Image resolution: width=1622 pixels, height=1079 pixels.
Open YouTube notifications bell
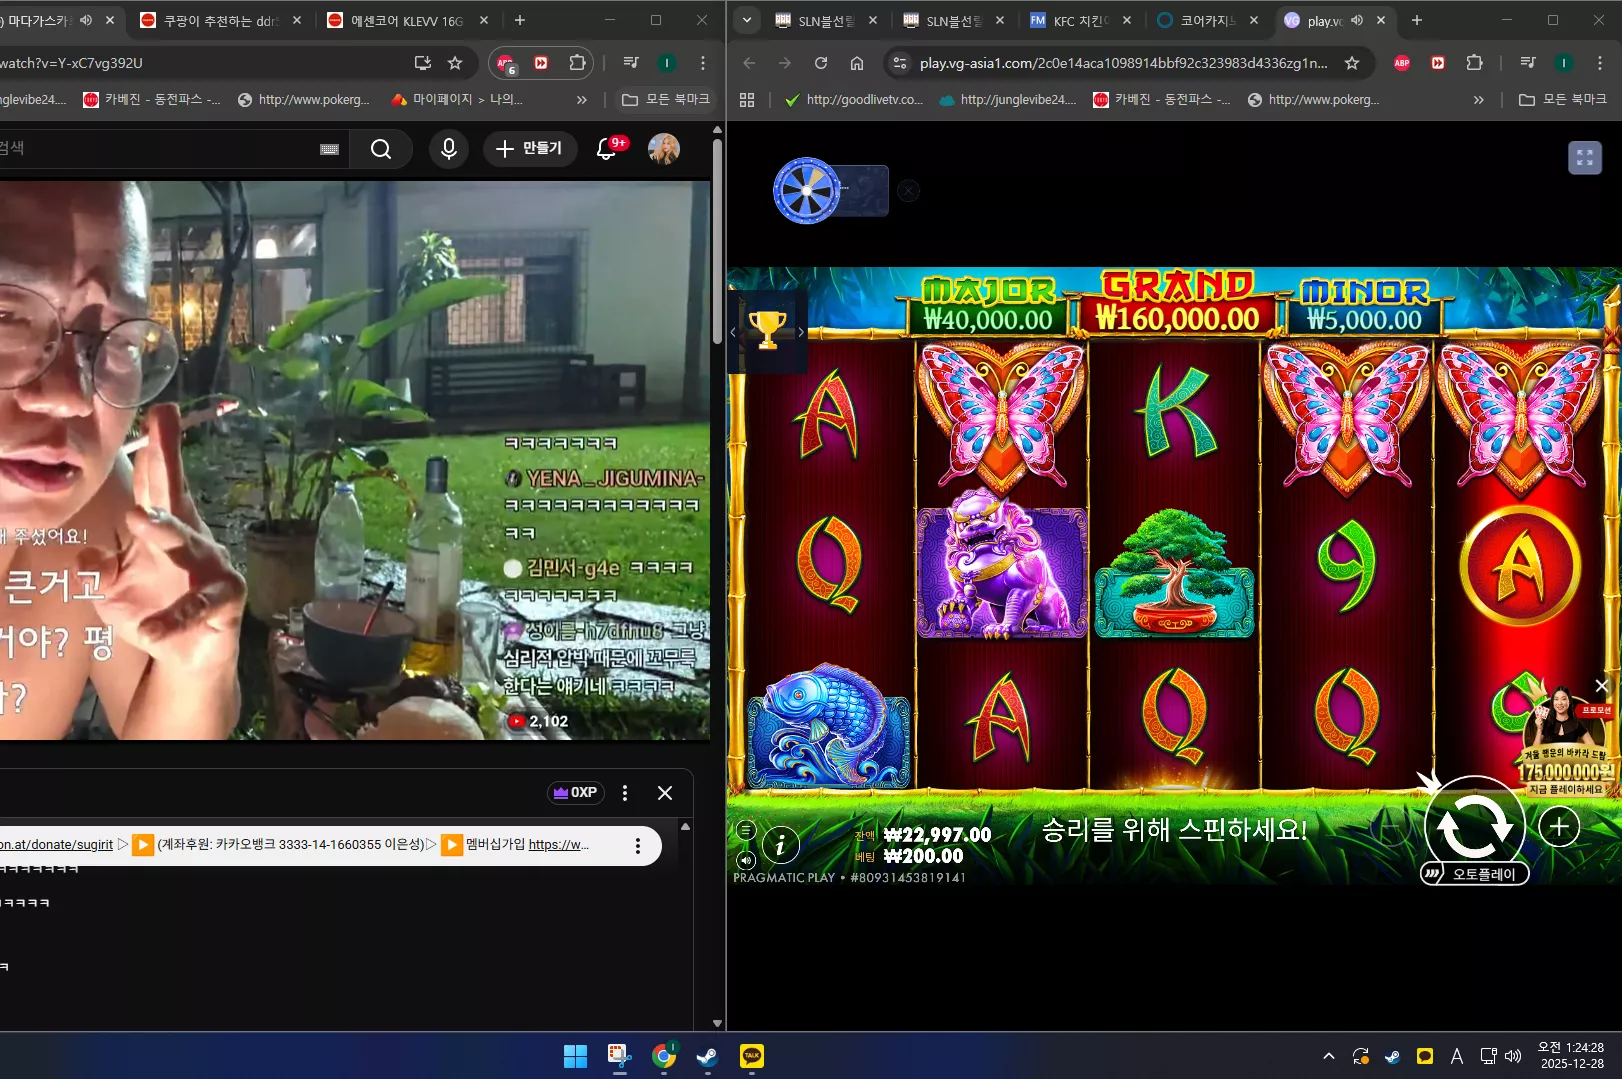point(606,149)
